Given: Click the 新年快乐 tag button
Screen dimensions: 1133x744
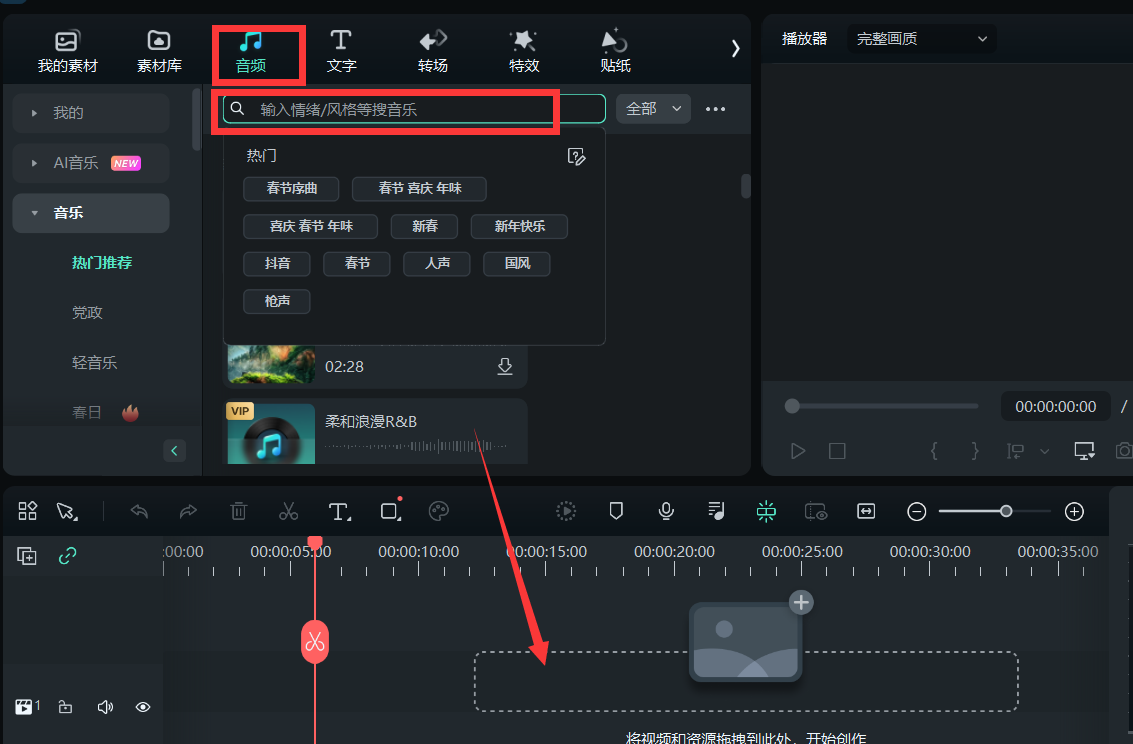Looking at the screenshot, I should click(x=519, y=226).
